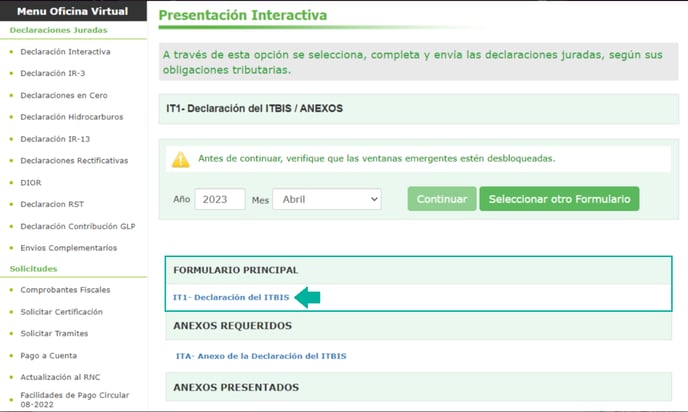Screen dimensions: 688x412
Task: Click Seleccionar otro Formulario button
Action: coord(559,199)
